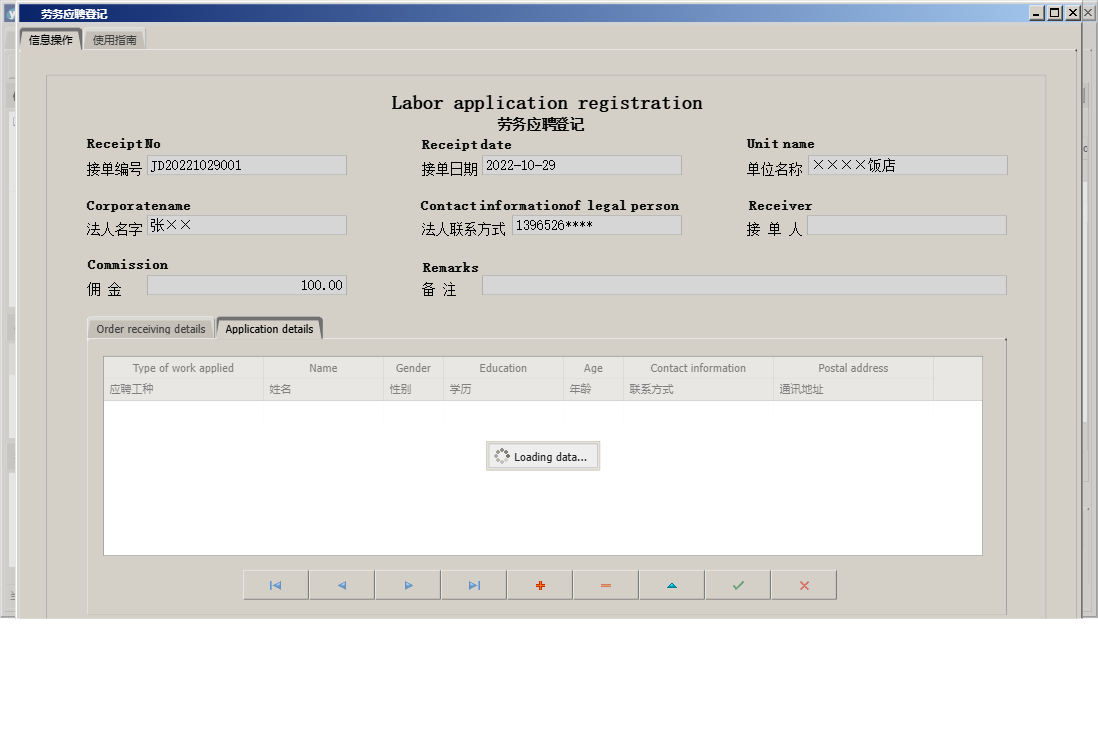
Task: Post changes with green checkmark button
Action: click(x=737, y=585)
